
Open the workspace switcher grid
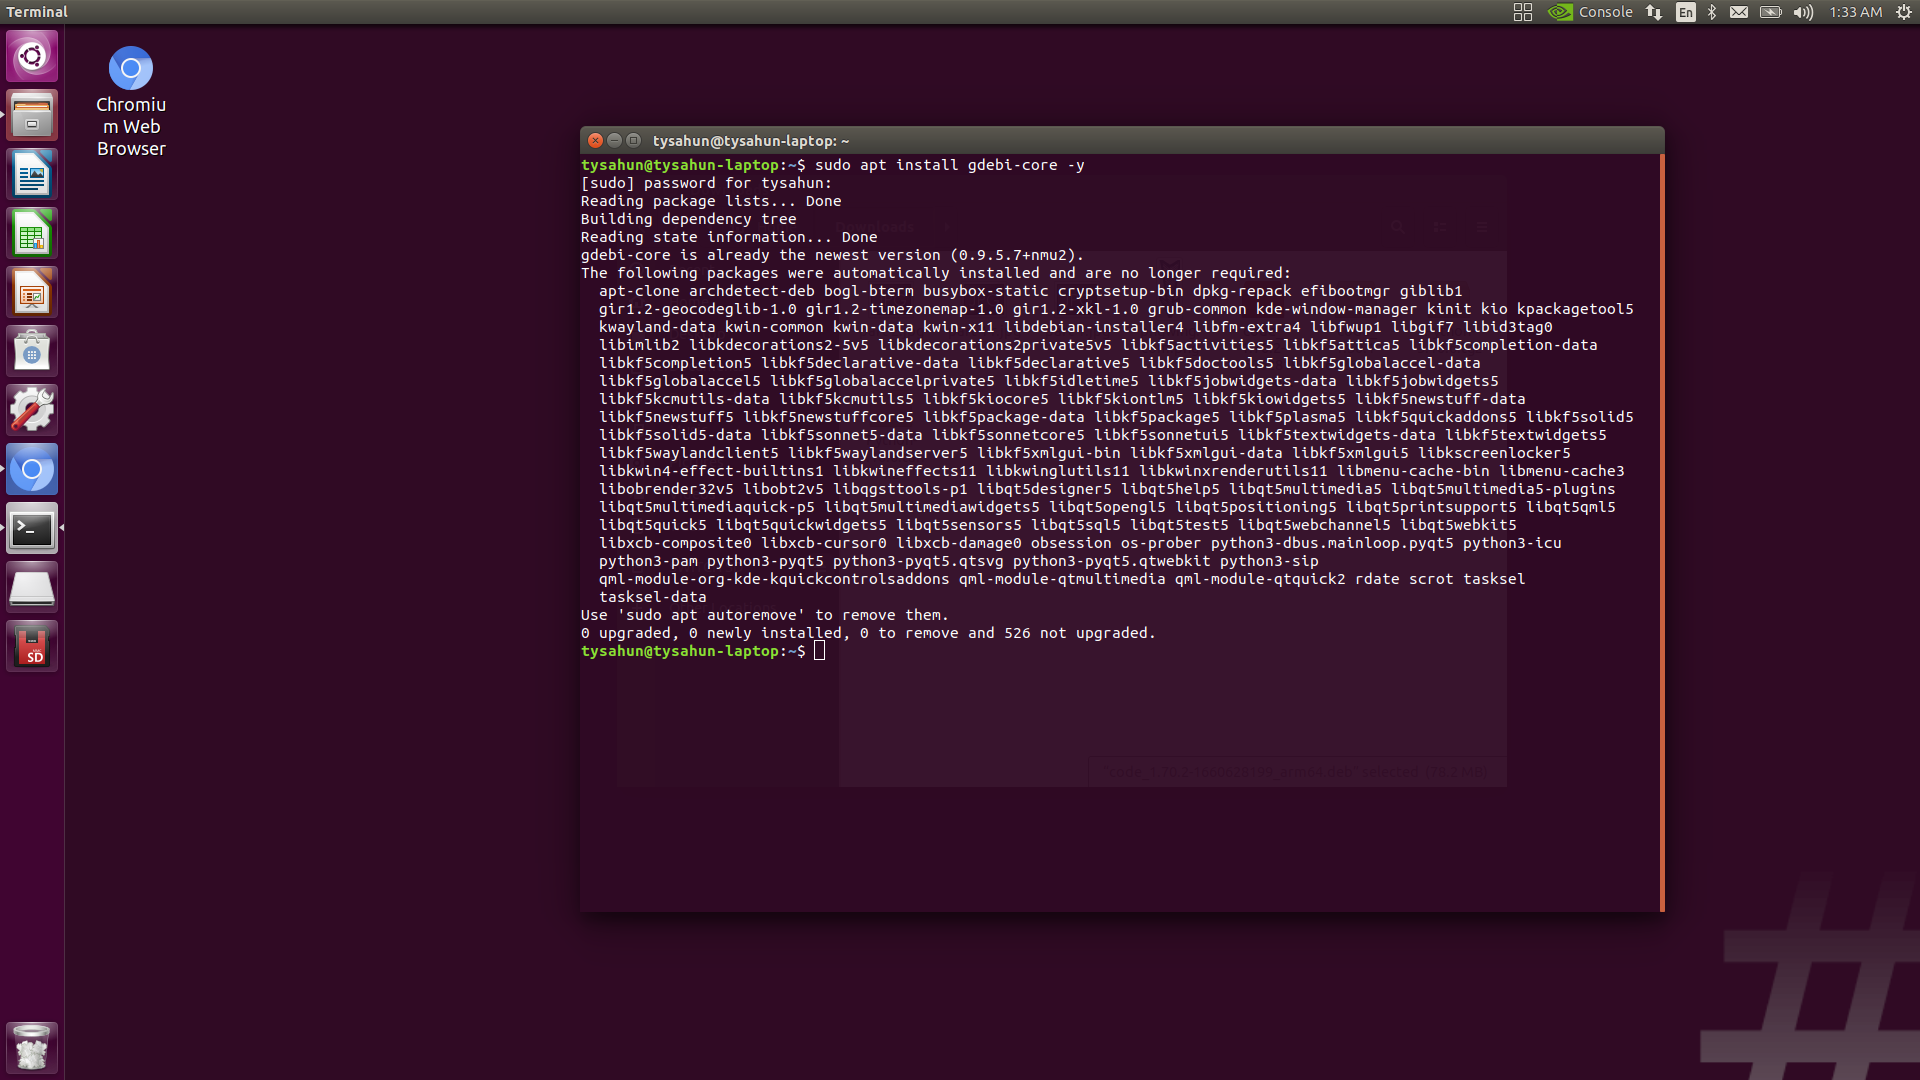(x=1522, y=12)
